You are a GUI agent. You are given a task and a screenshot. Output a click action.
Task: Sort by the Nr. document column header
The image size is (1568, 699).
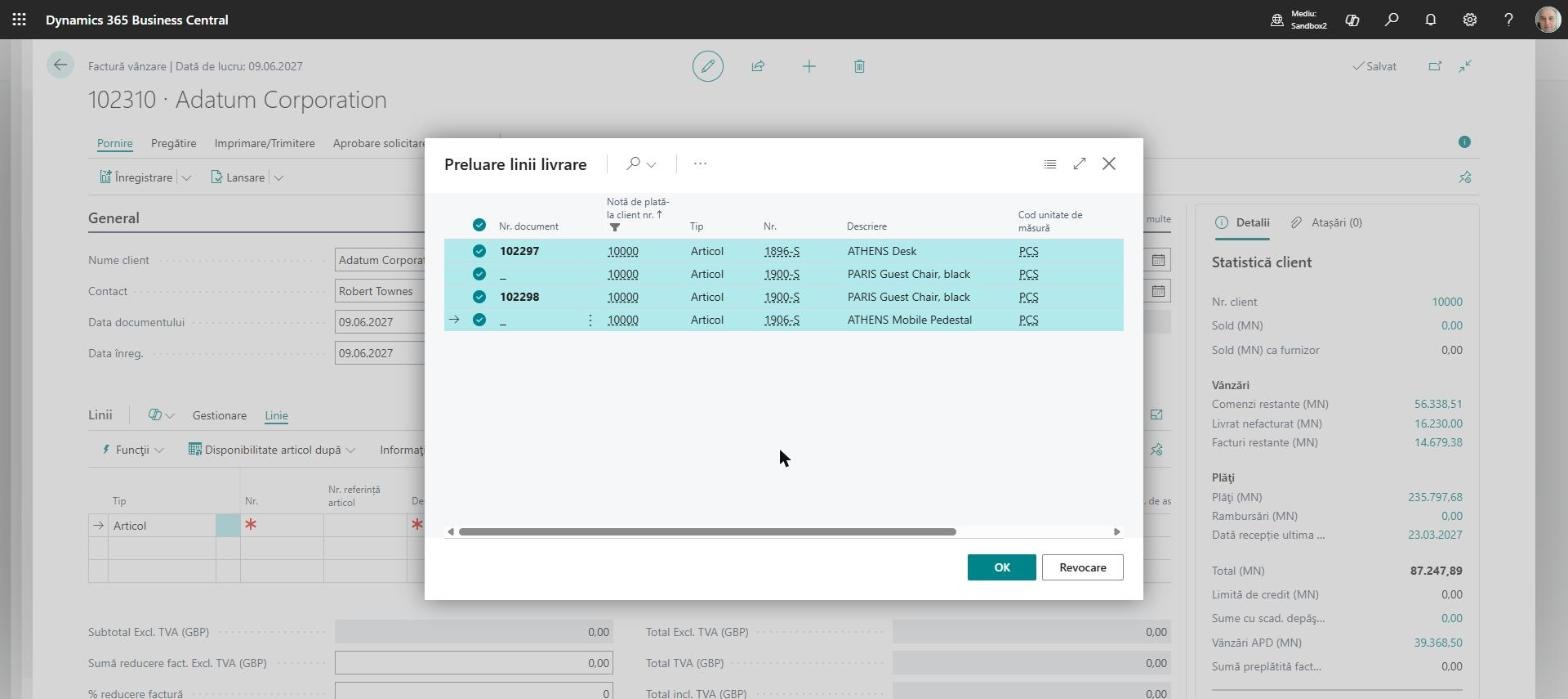[528, 227]
